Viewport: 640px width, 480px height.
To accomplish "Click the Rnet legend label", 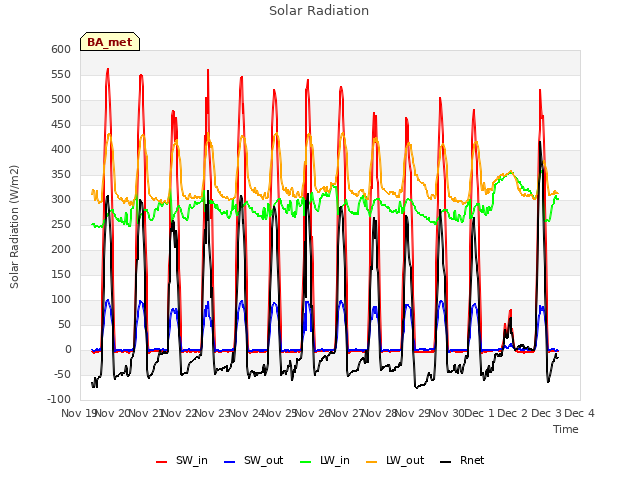I will (x=472, y=460).
